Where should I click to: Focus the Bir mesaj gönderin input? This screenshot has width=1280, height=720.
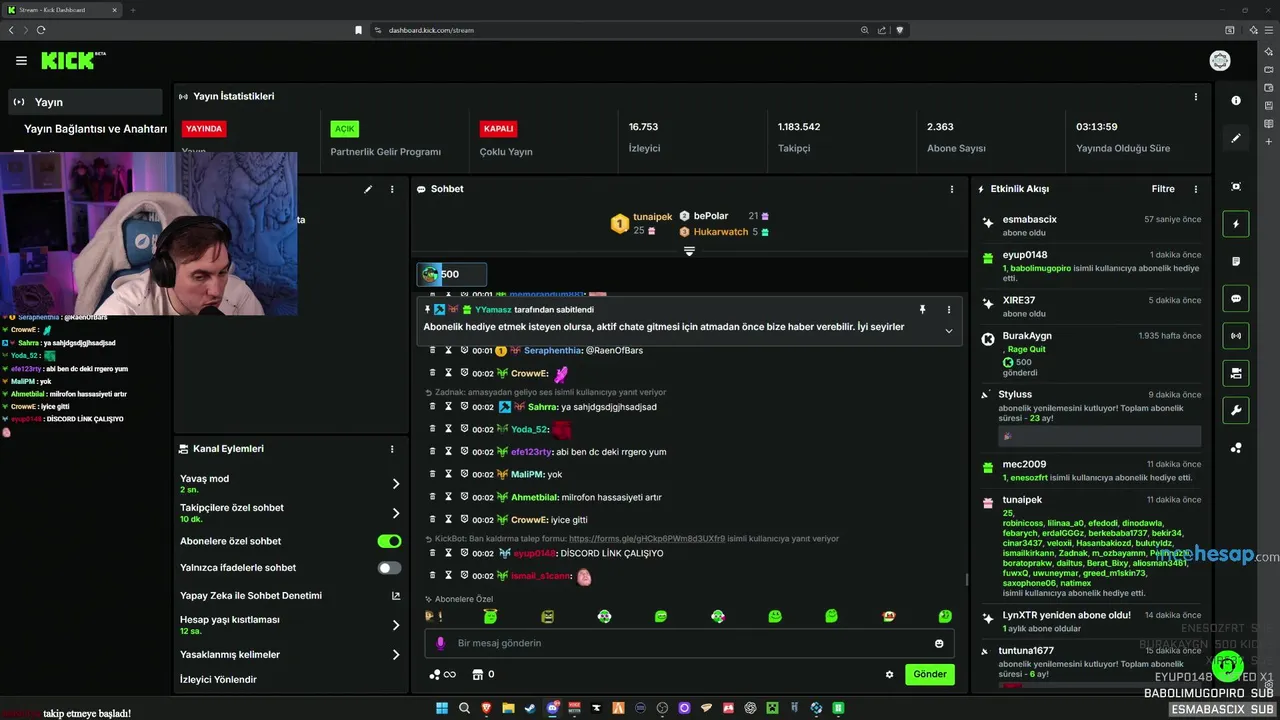pos(690,643)
